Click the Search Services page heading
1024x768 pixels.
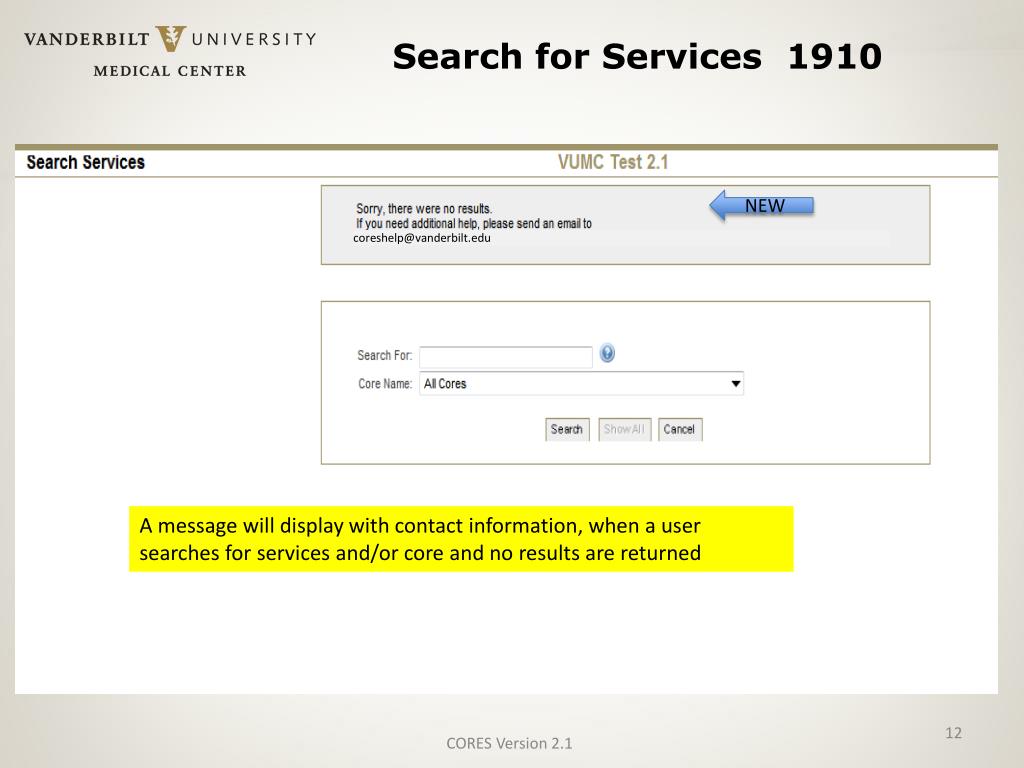[x=86, y=162]
